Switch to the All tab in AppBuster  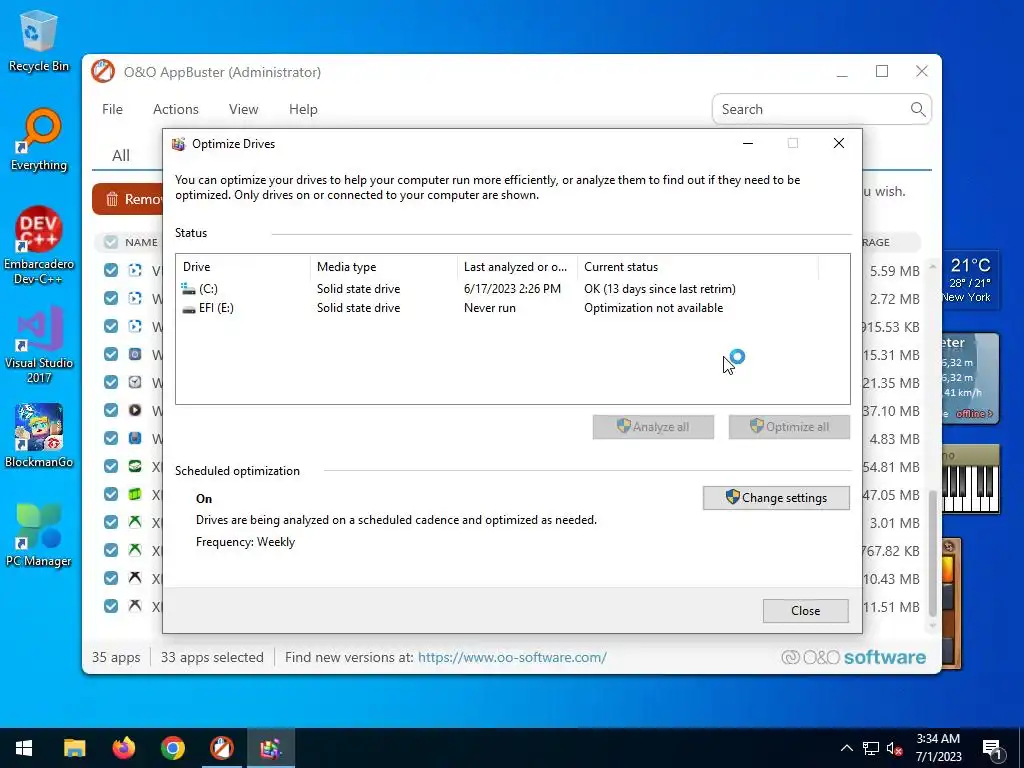pos(121,155)
